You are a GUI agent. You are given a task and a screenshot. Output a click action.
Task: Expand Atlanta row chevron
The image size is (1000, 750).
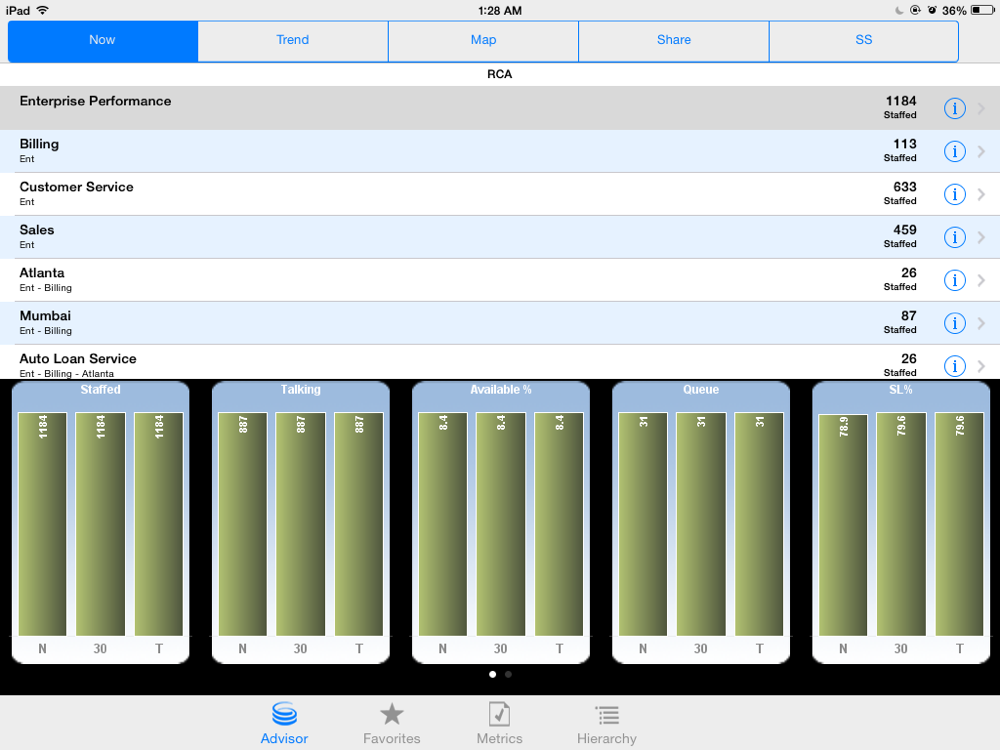click(x=982, y=280)
